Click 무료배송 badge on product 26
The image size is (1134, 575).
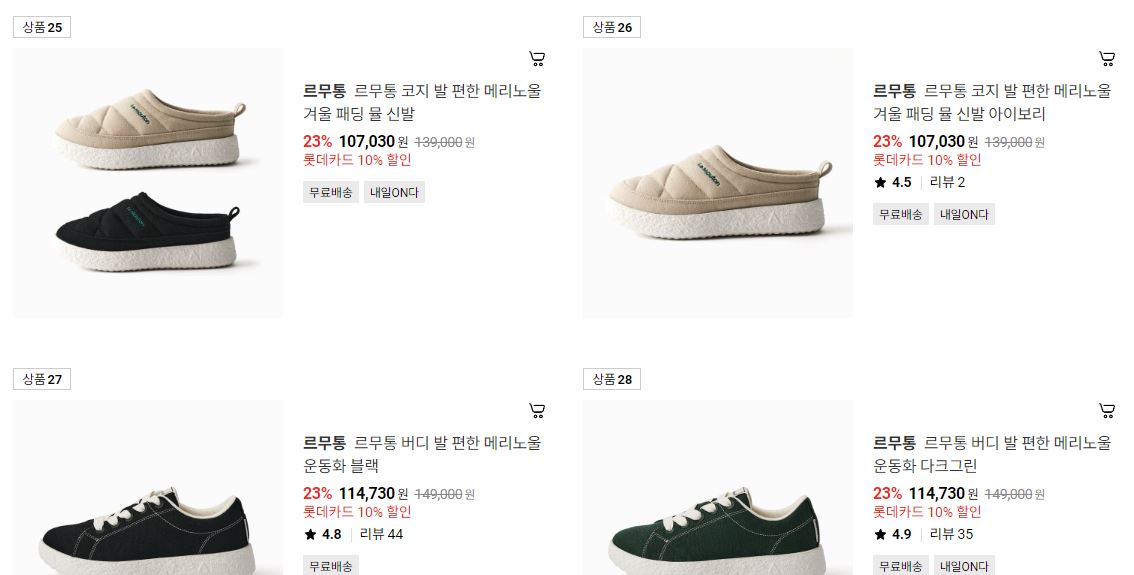tap(900, 214)
